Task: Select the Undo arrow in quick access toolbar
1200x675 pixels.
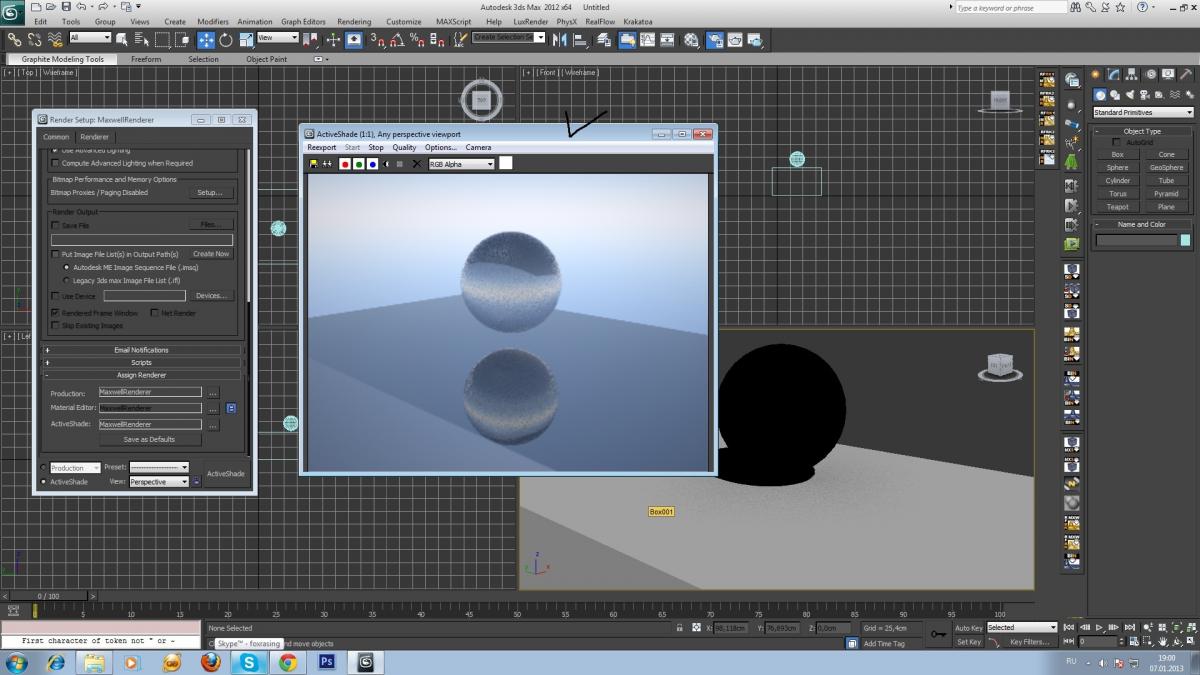Action: pos(80,7)
